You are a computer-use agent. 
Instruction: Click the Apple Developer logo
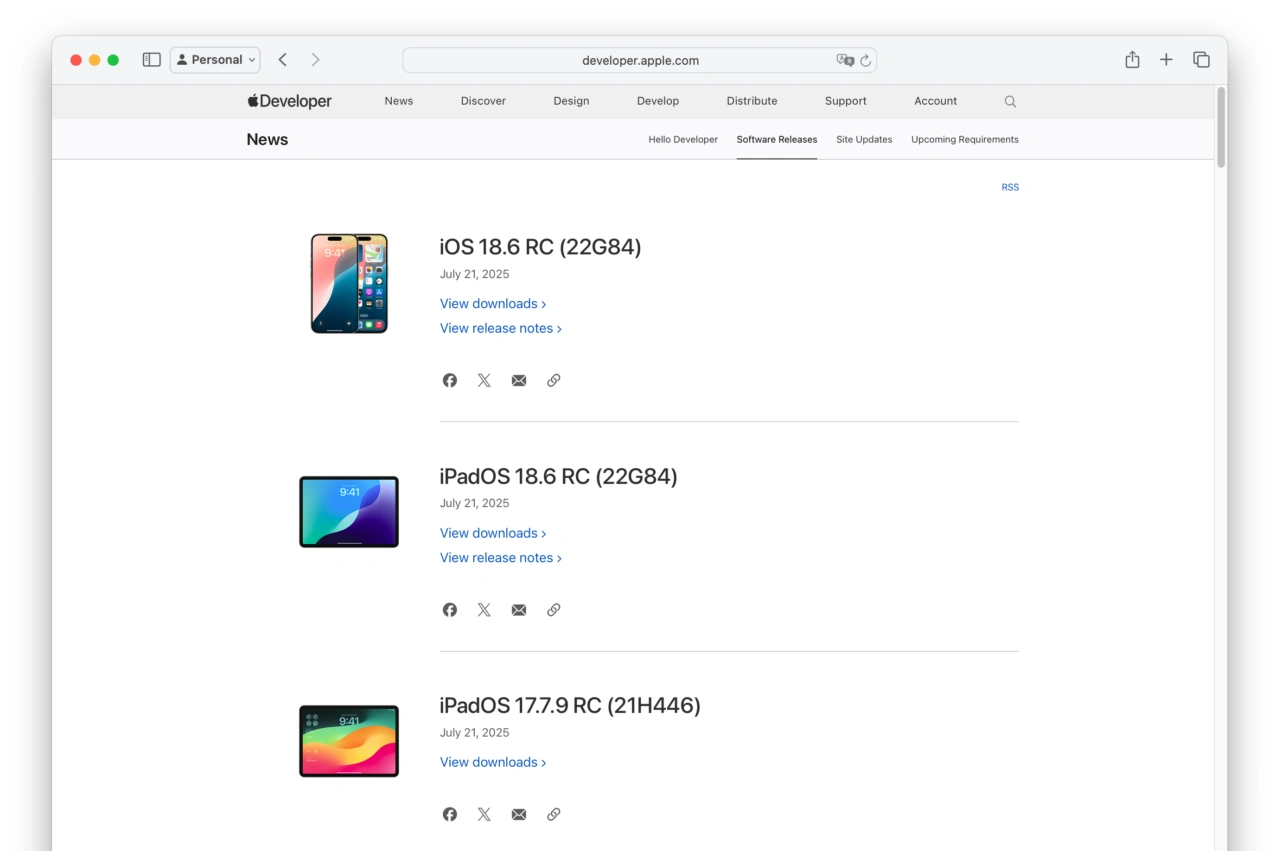[288, 101]
